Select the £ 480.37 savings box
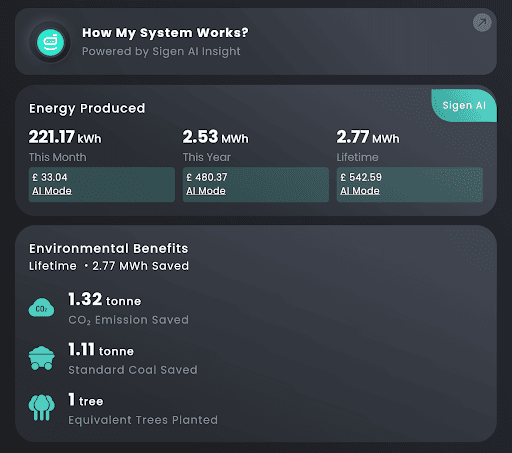This screenshot has width=512, height=453. click(x=256, y=184)
